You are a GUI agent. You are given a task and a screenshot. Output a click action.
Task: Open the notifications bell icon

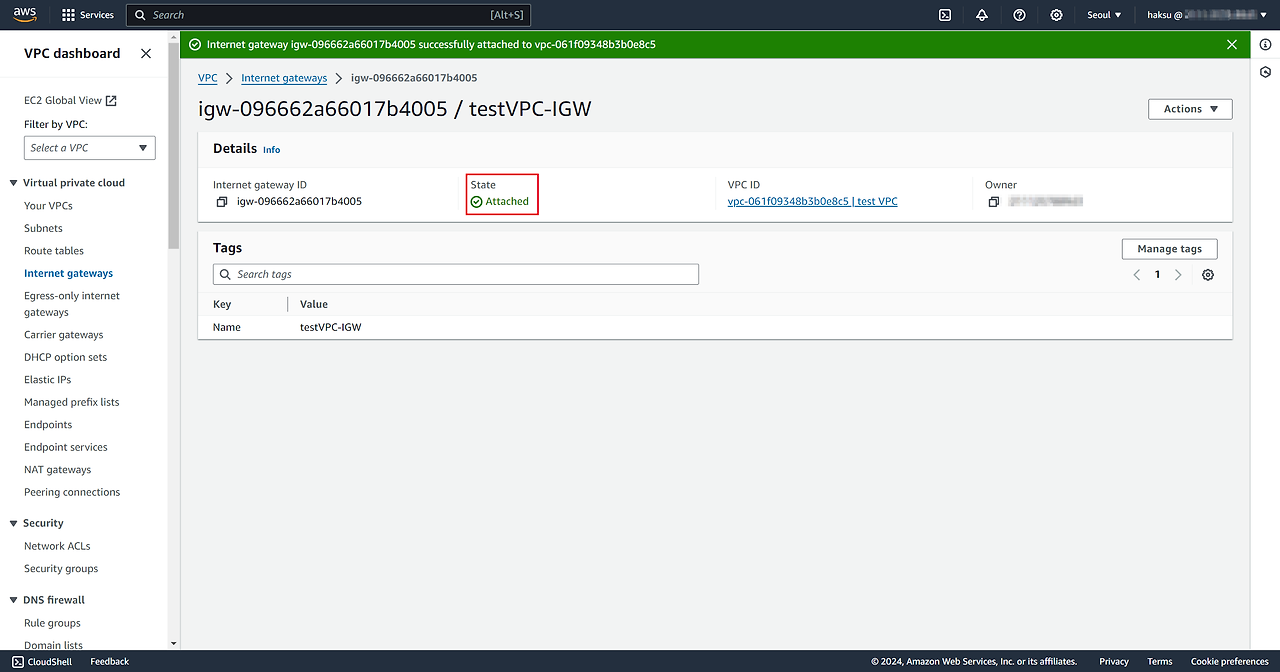click(x=982, y=15)
